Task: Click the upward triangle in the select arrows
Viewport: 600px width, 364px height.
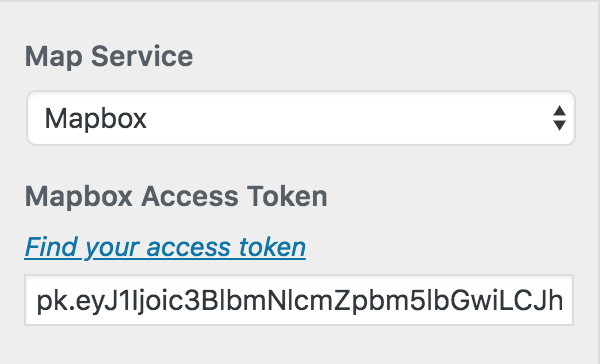Action: (559, 111)
